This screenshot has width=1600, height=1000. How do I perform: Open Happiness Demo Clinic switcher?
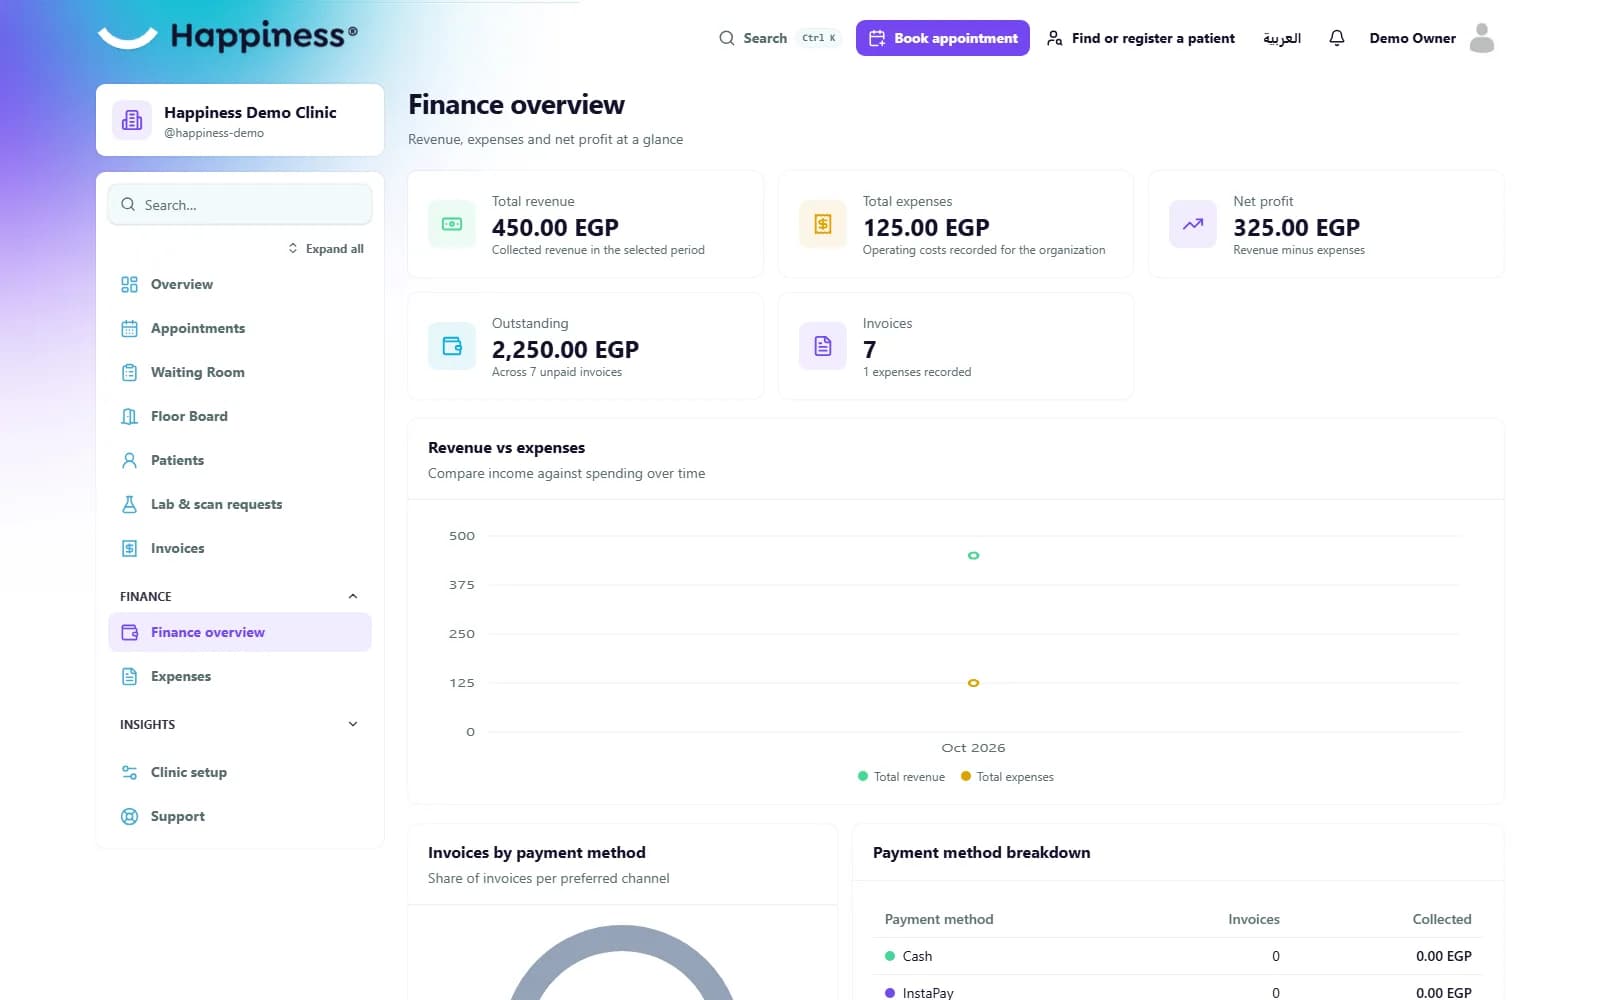(x=240, y=120)
